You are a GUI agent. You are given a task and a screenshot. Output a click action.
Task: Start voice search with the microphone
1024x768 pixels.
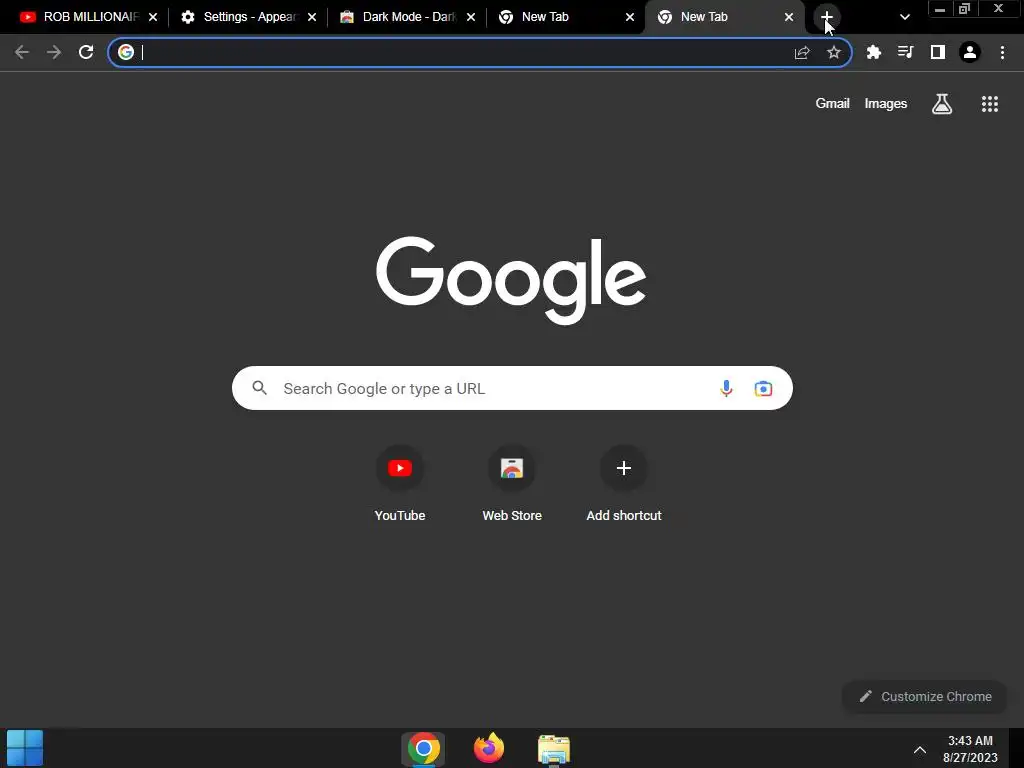tap(726, 389)
